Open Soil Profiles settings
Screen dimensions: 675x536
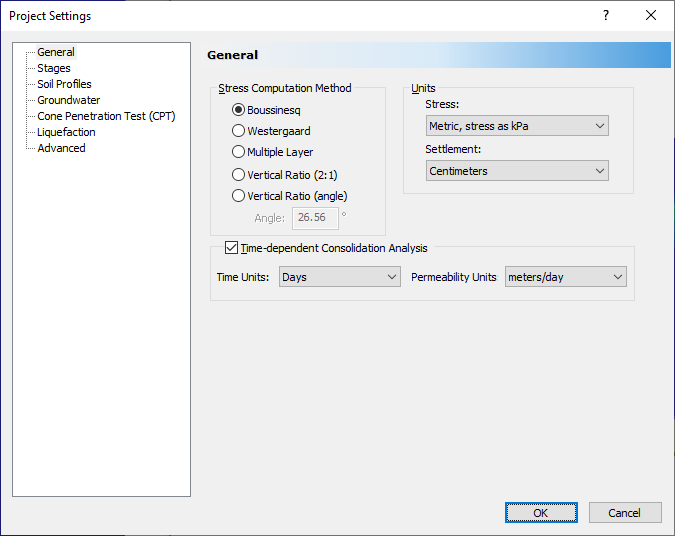[x=64, y=84]
